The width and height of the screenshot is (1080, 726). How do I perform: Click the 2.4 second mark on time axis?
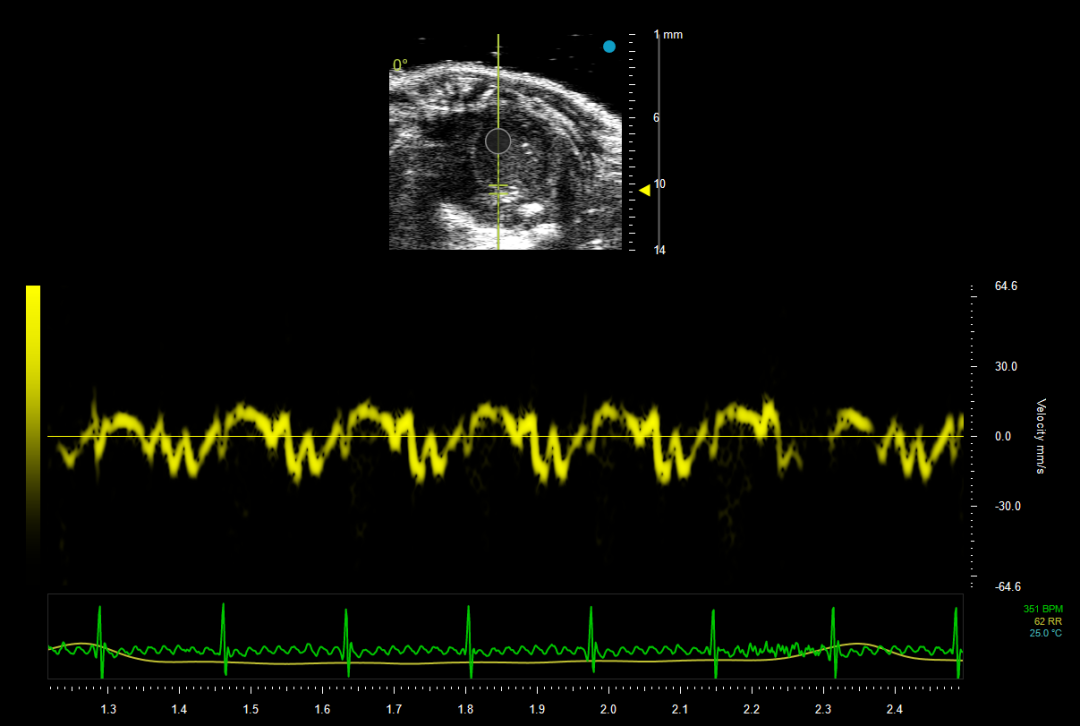(894, 709)
